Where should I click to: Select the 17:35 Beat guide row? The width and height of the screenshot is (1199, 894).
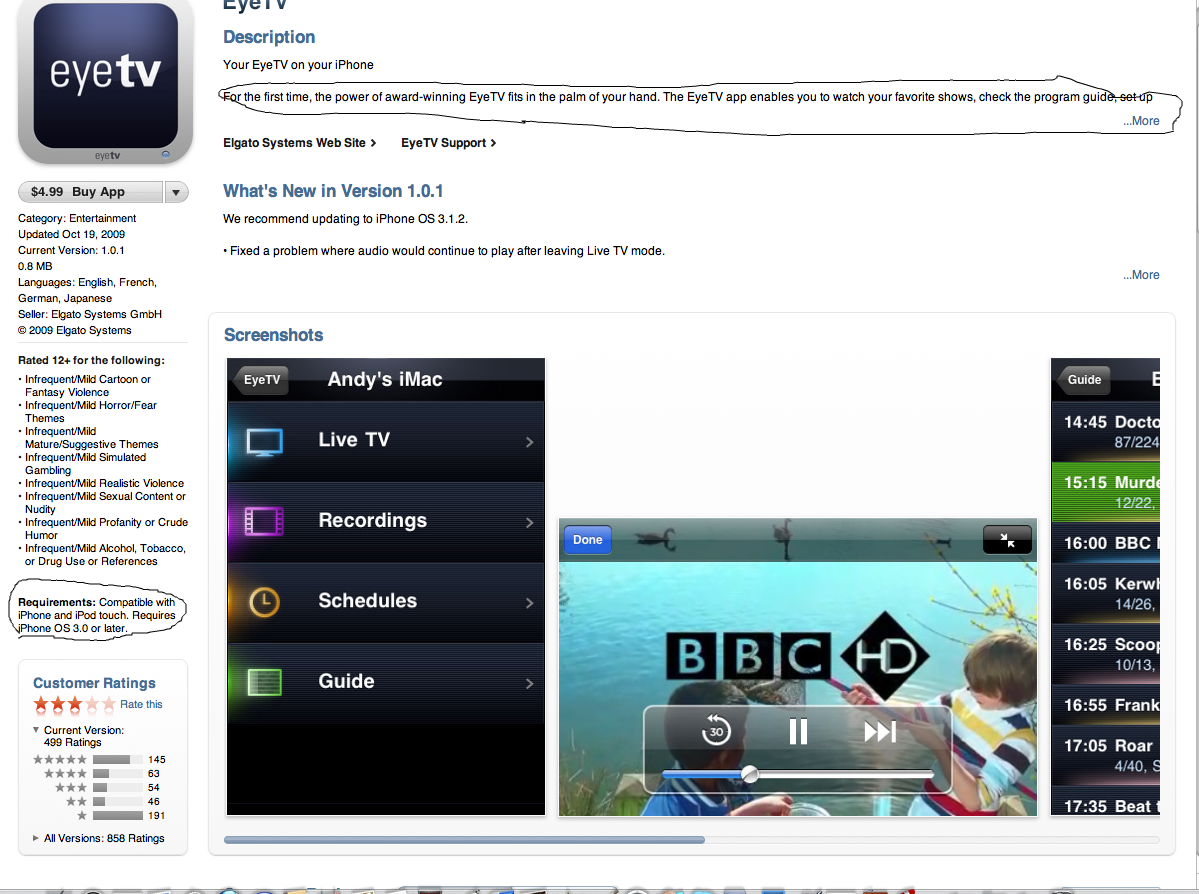(1106, 802)
